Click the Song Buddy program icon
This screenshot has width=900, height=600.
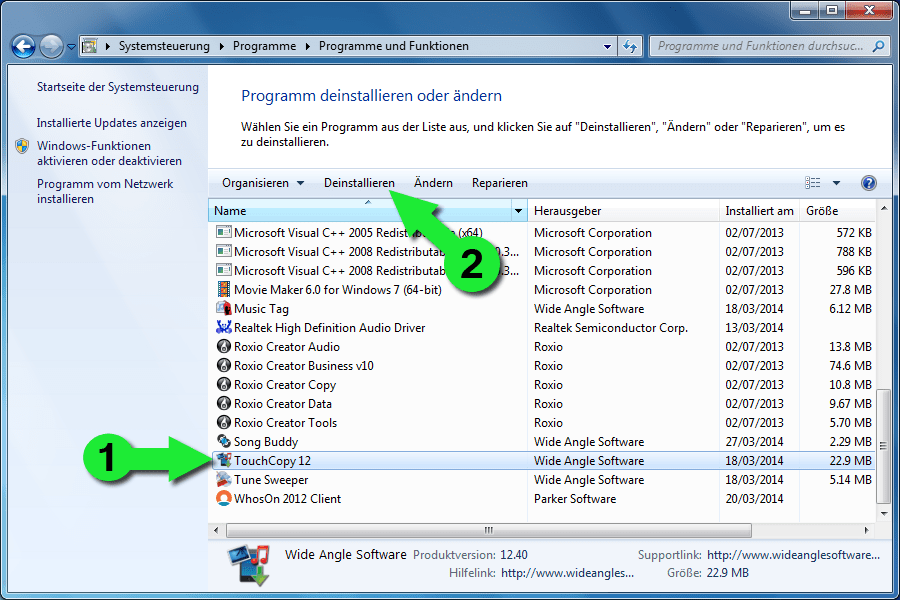[223, 441]
